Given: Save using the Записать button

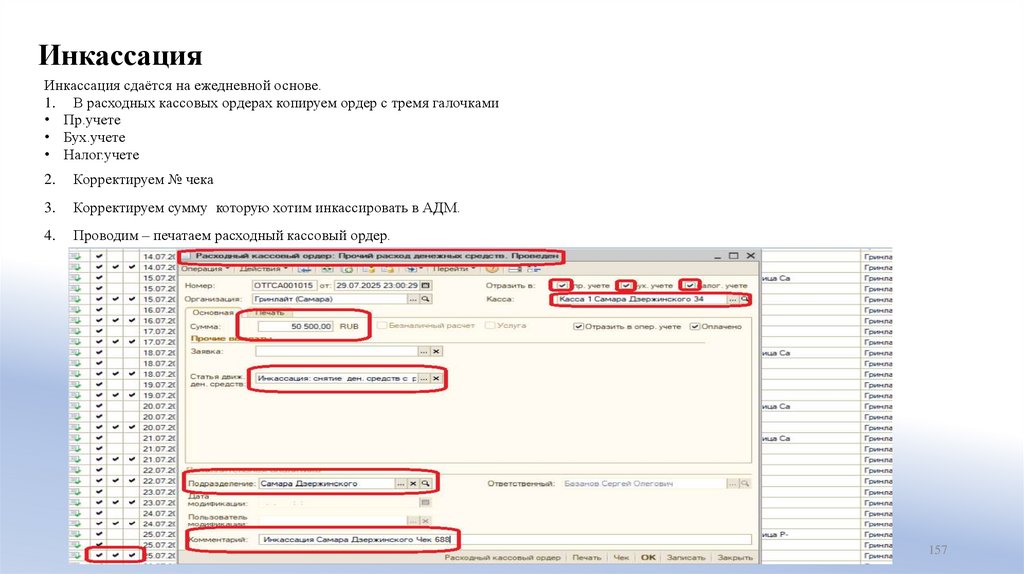Looking at the screenshot, I should [x=686, y=558].
